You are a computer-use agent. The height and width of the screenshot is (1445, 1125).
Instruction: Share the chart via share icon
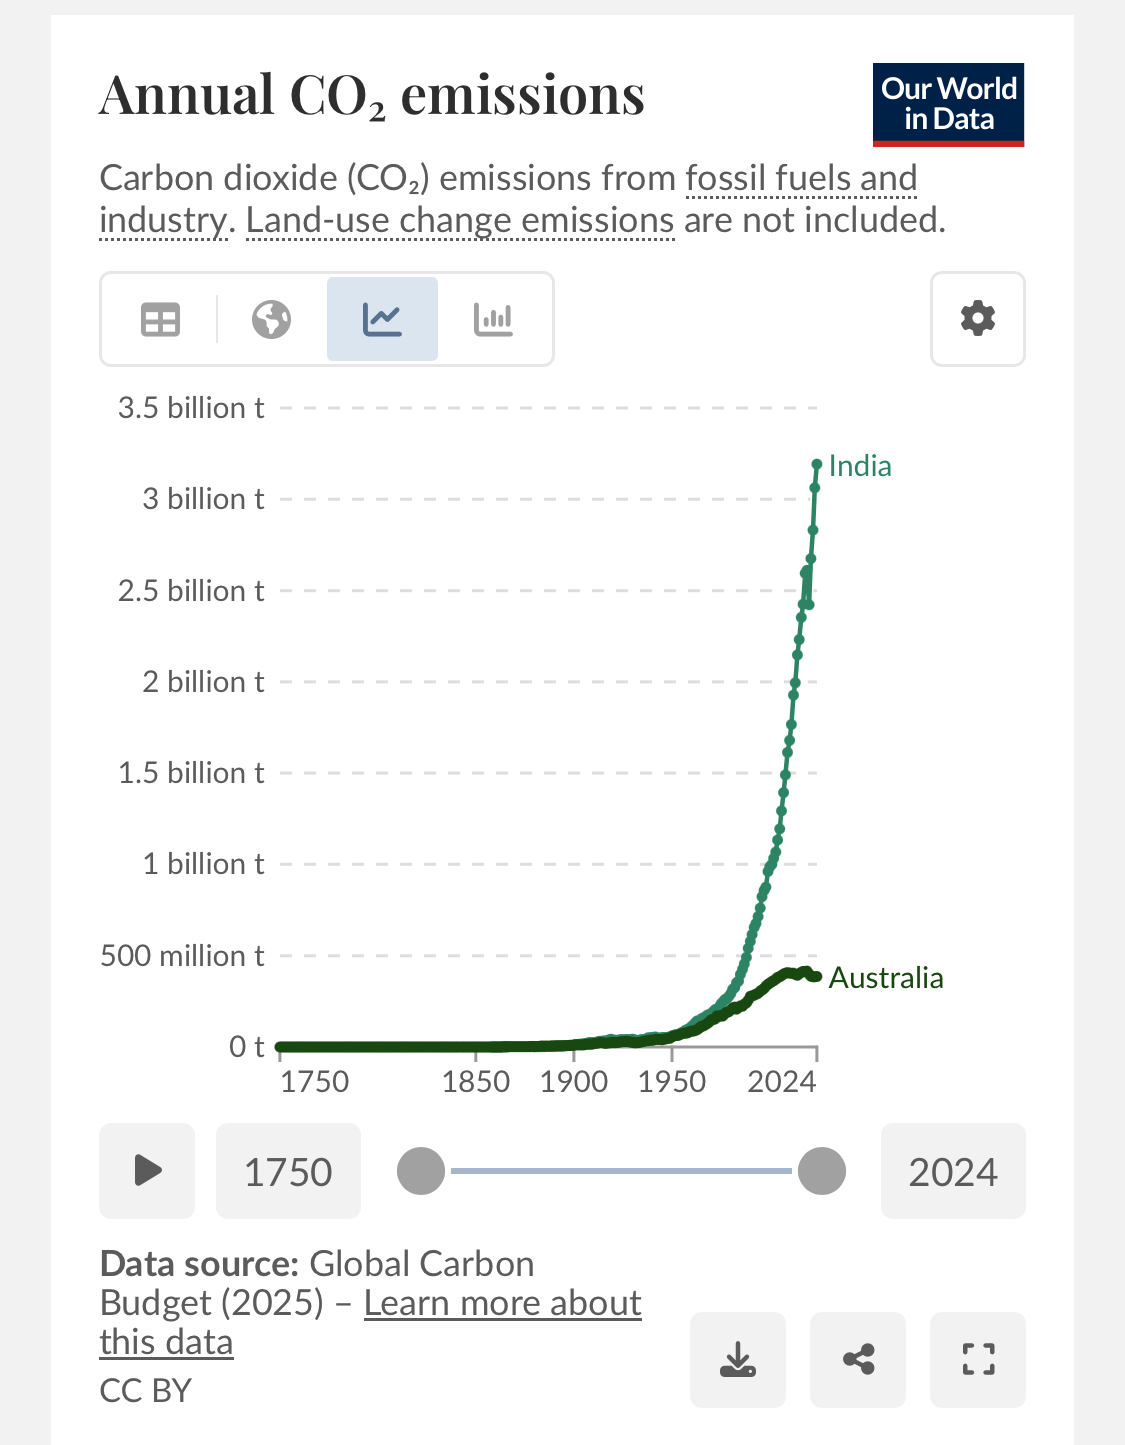pyautogui.click(x=858, y=1359)
